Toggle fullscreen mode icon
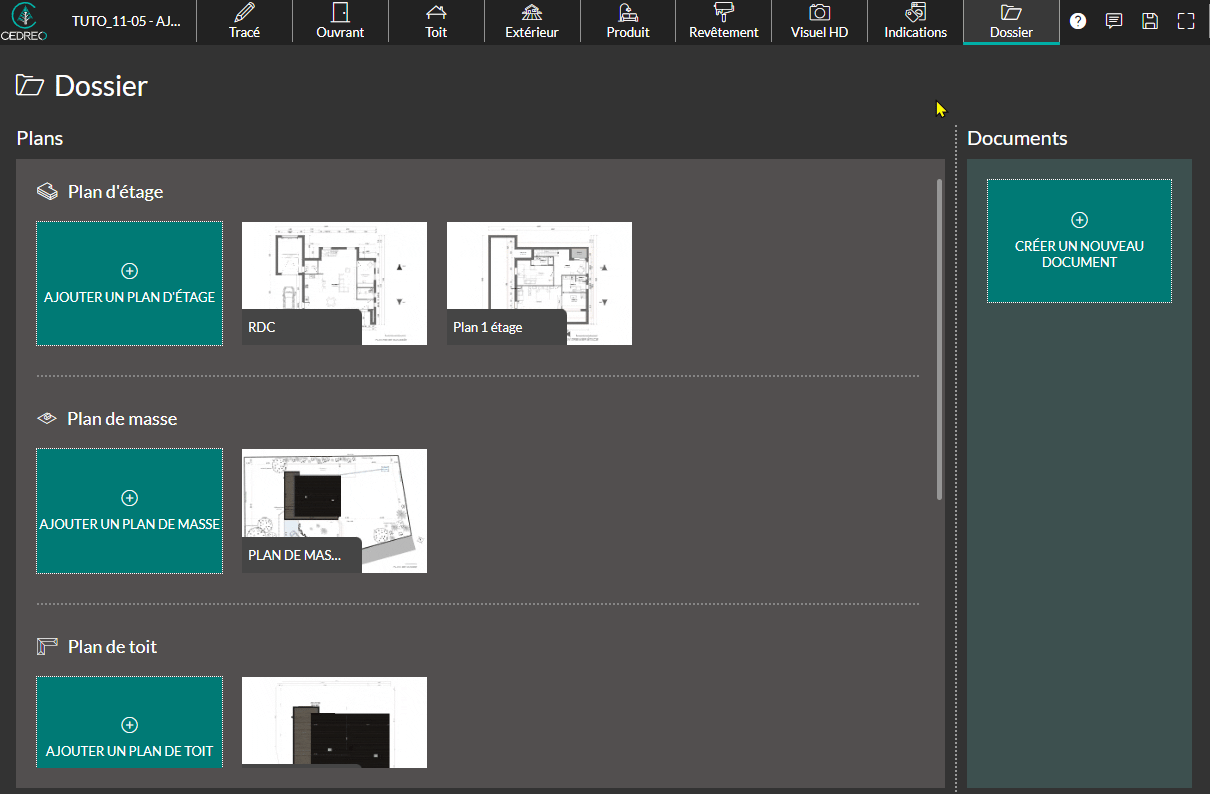The width and height of the screenshot is (1210, 794). pyautogui.click(x=1186, y=21)
